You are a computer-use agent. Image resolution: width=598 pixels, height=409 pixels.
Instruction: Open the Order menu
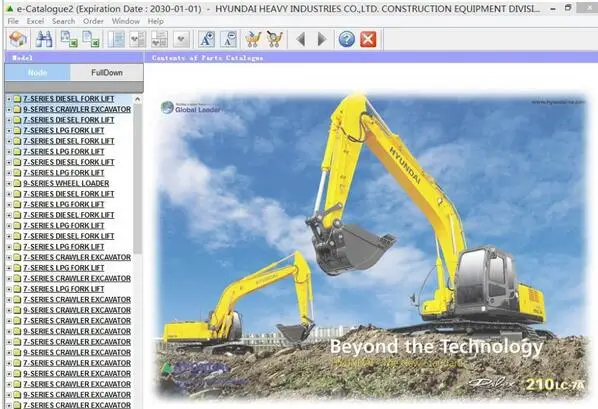(93, 21)
